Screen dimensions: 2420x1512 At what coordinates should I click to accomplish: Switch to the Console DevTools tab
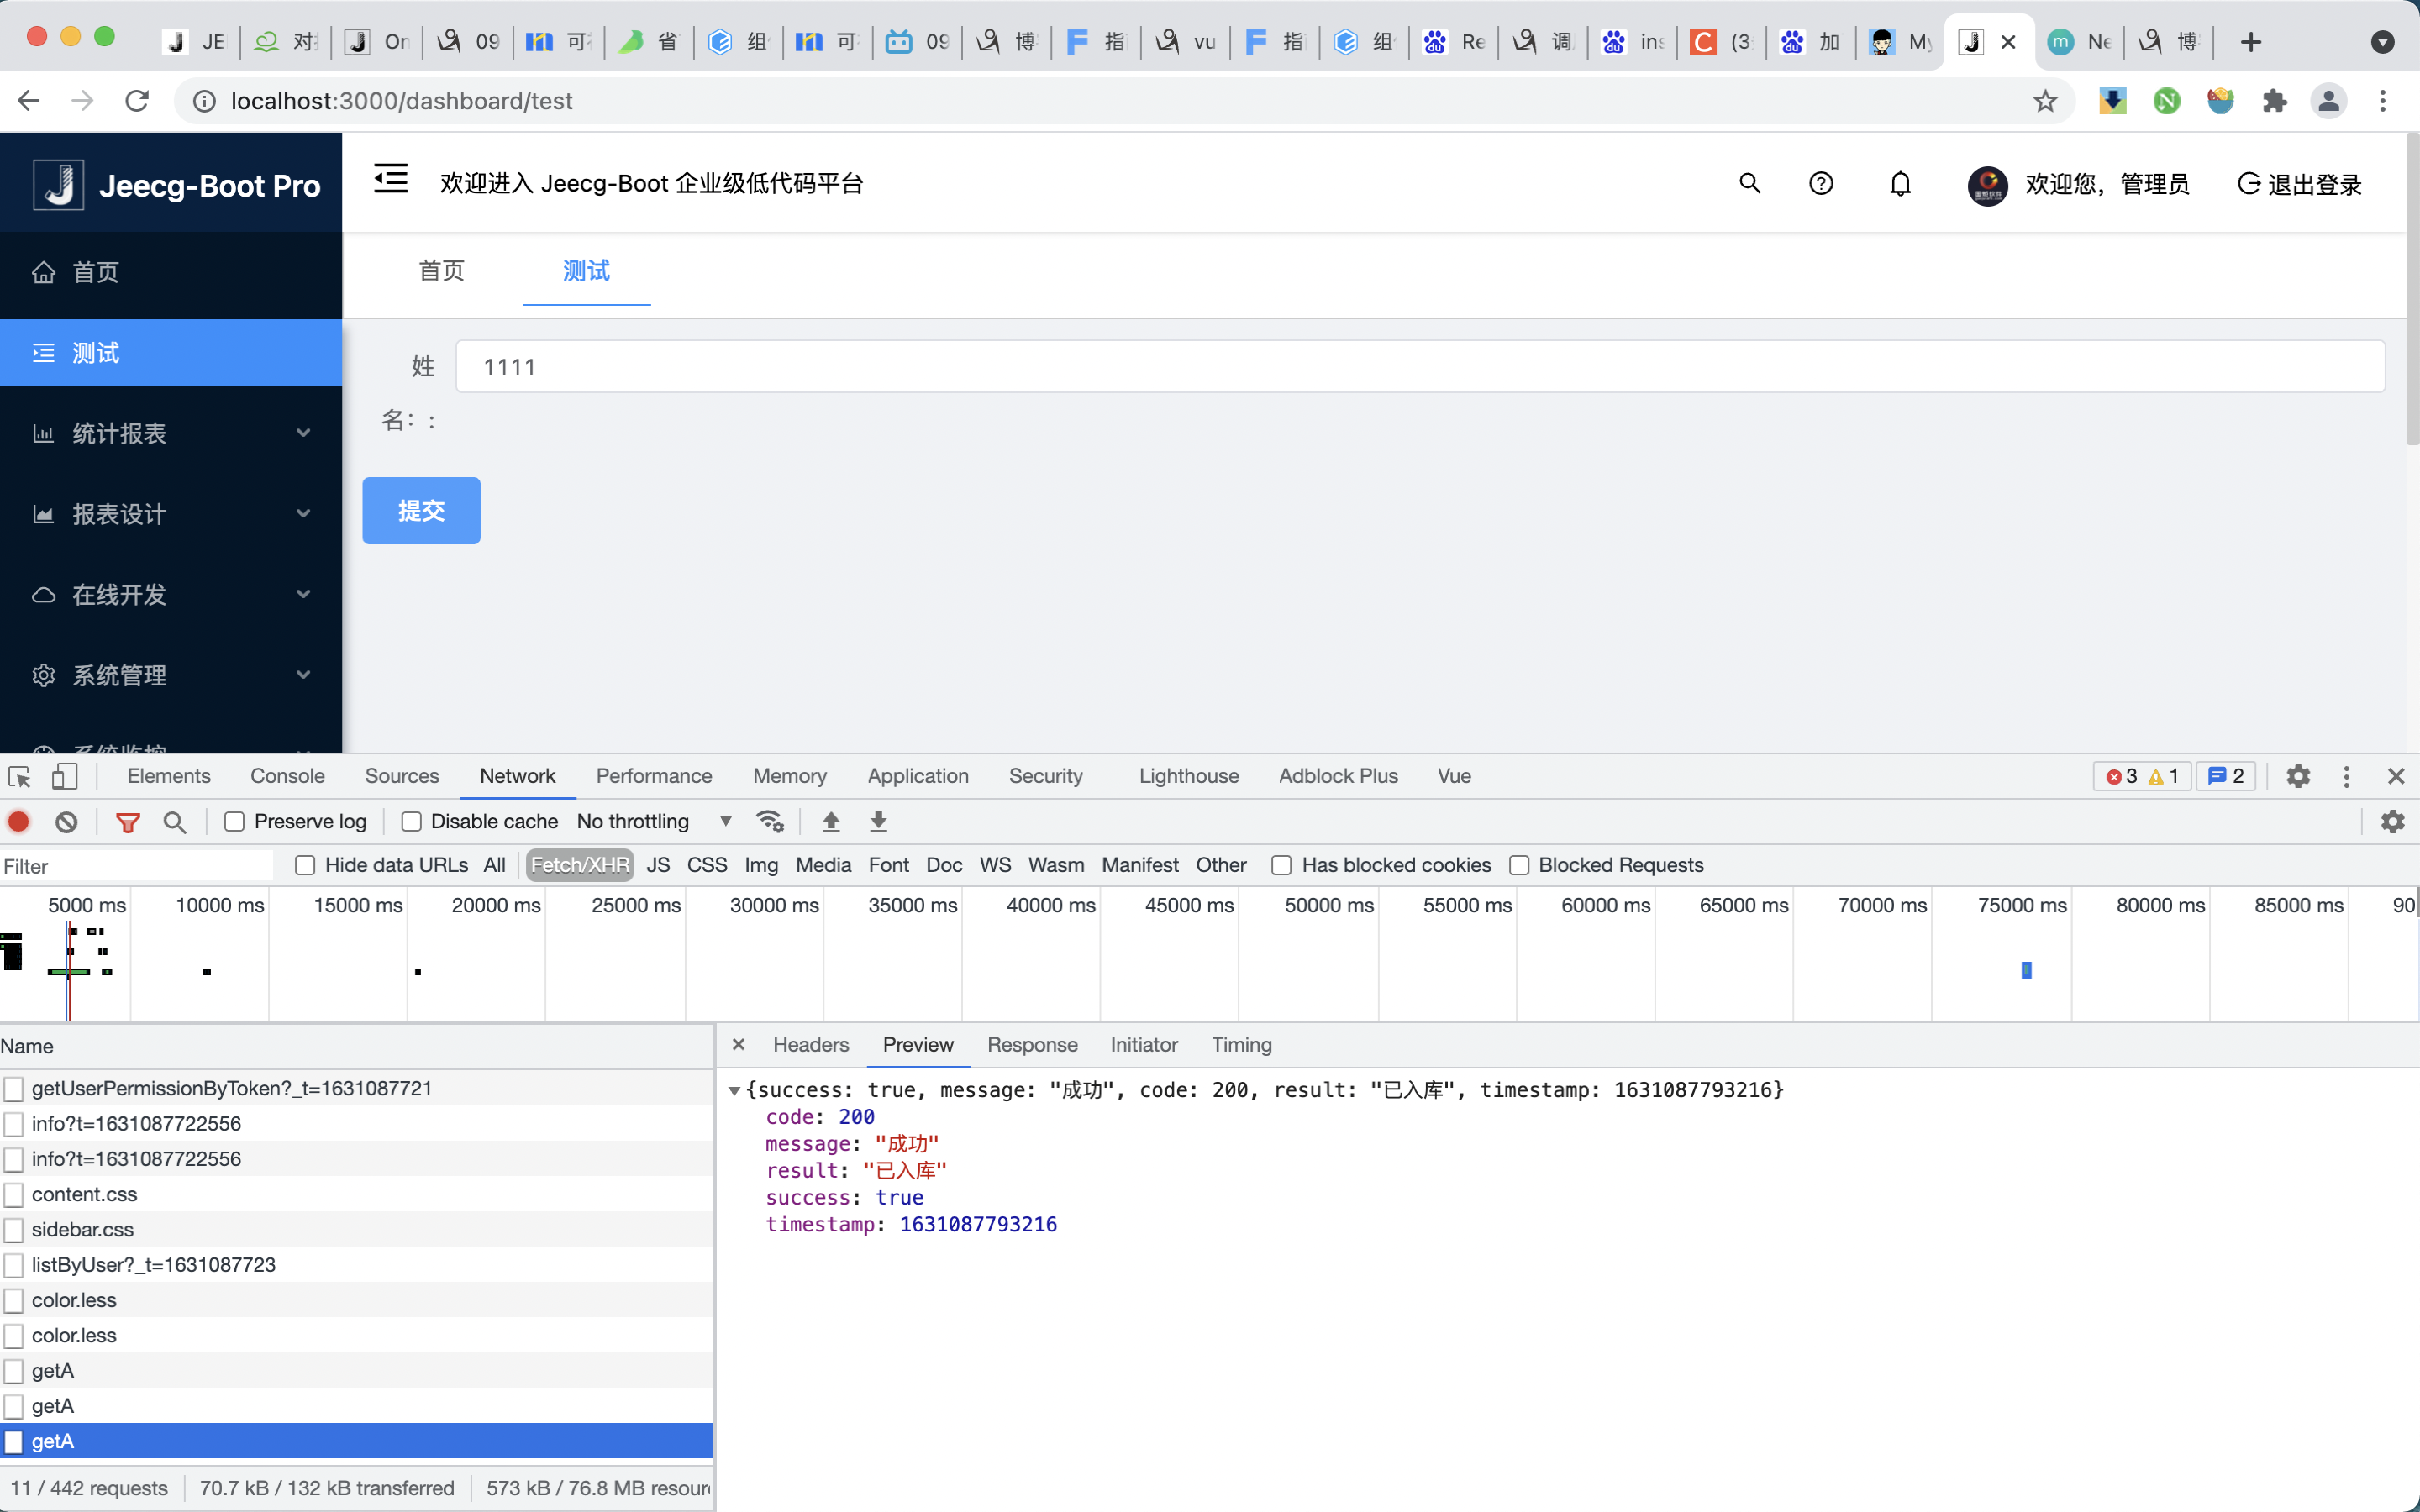(287, 776)
